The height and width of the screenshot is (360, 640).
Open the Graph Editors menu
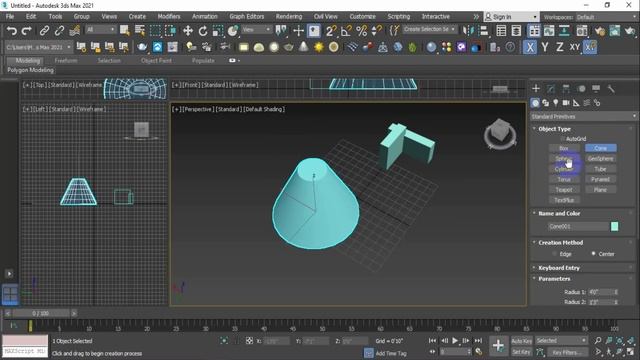(x=247, y=16)
